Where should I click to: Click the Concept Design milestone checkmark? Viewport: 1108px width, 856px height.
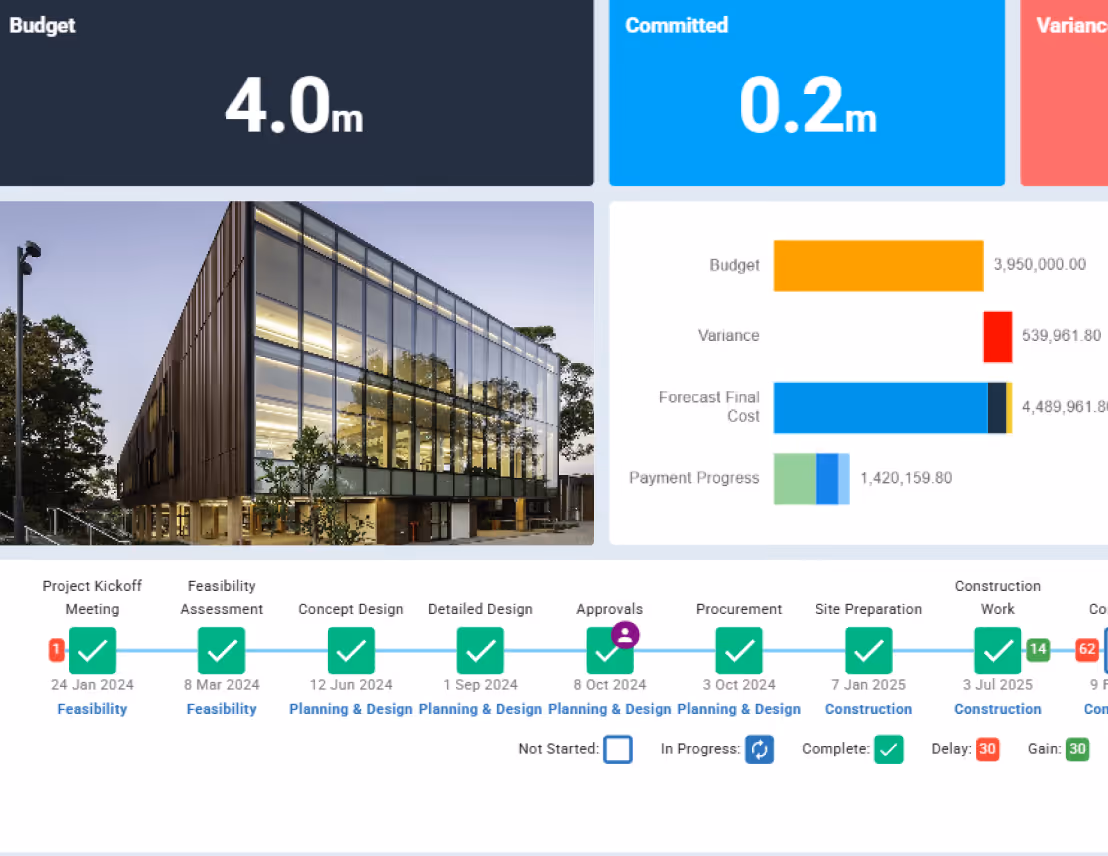[351, 650]
